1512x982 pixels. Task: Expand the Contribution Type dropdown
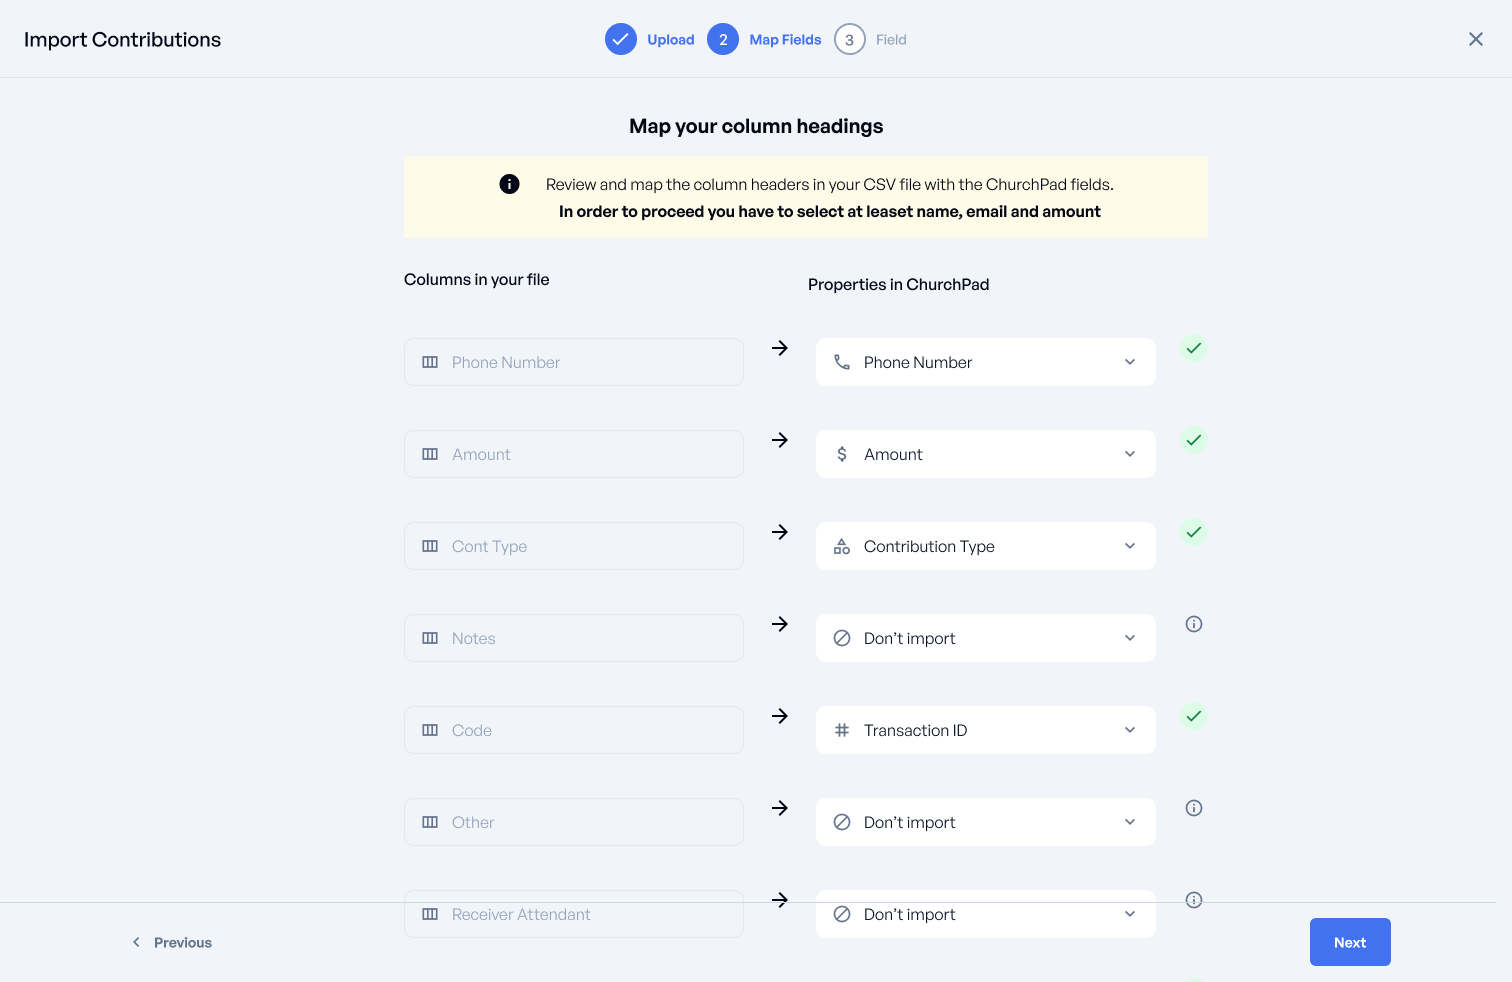[x=985, y=546]
